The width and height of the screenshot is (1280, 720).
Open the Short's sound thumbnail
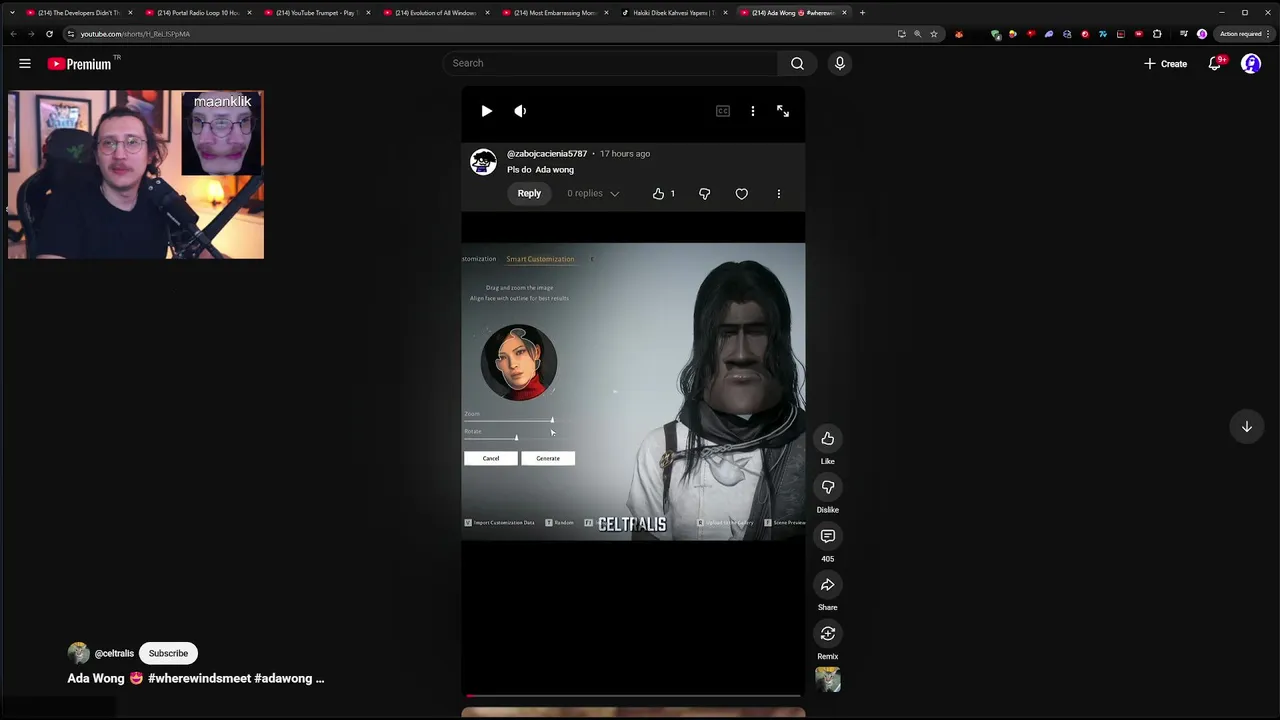click(828, 680)
